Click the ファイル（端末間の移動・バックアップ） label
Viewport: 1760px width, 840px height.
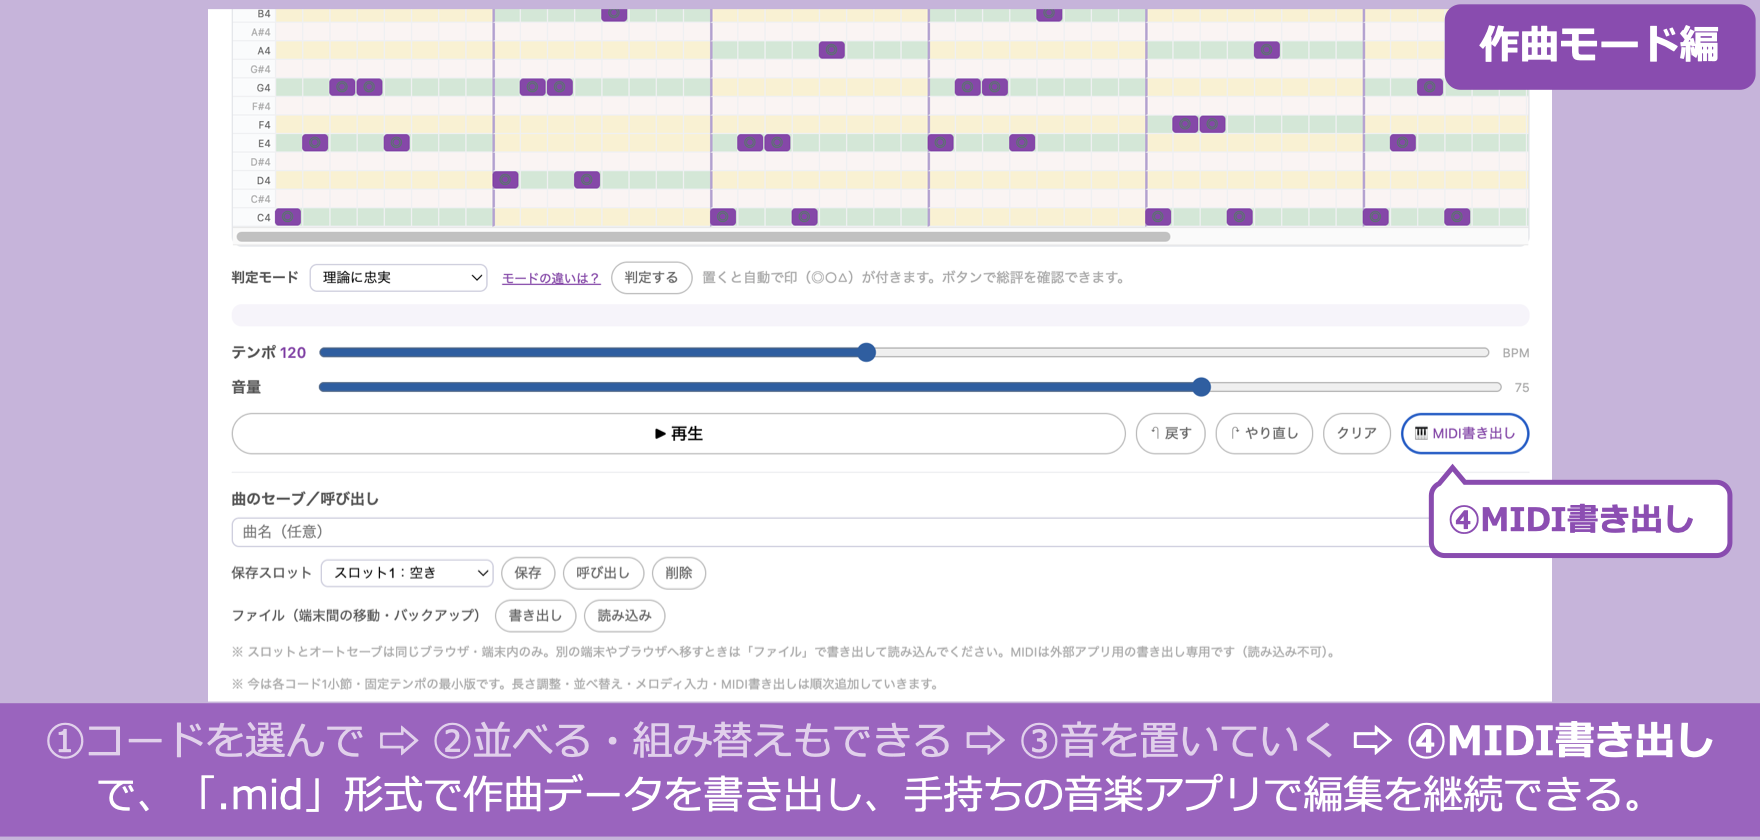tap(356, 616)
